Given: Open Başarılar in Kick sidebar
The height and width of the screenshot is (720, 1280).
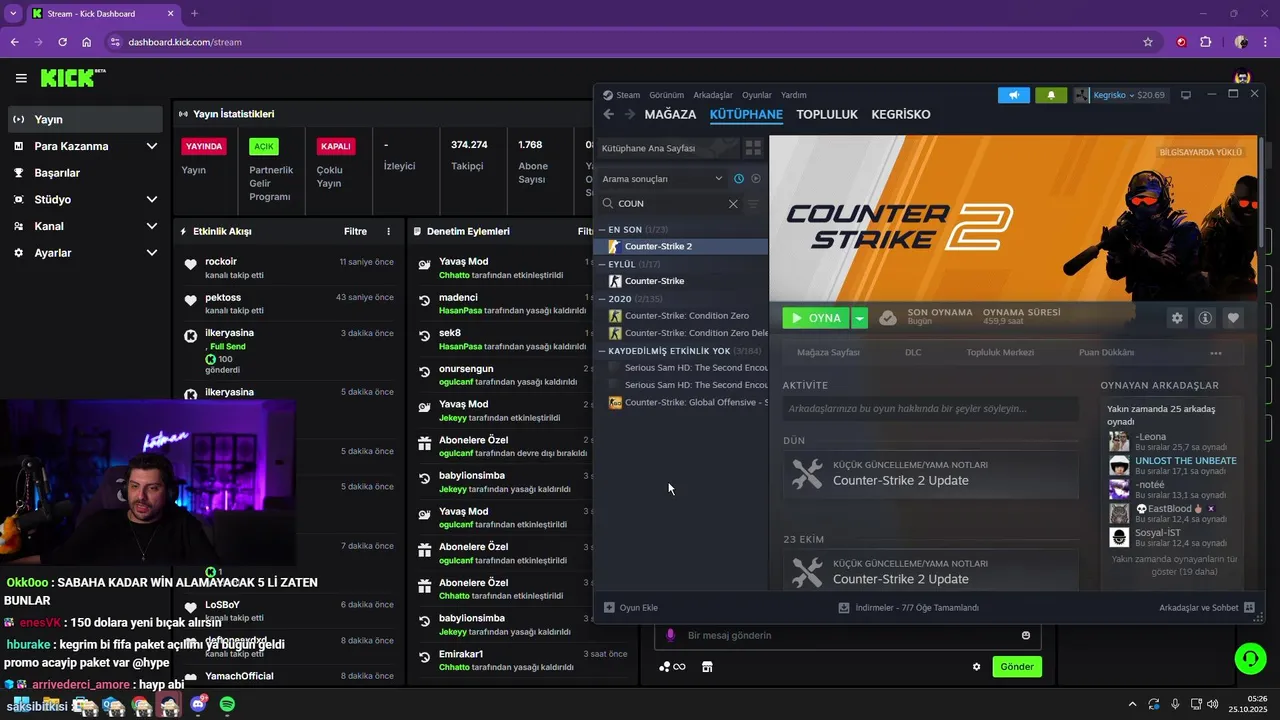Looking at the screenshot, I should 85,173.
